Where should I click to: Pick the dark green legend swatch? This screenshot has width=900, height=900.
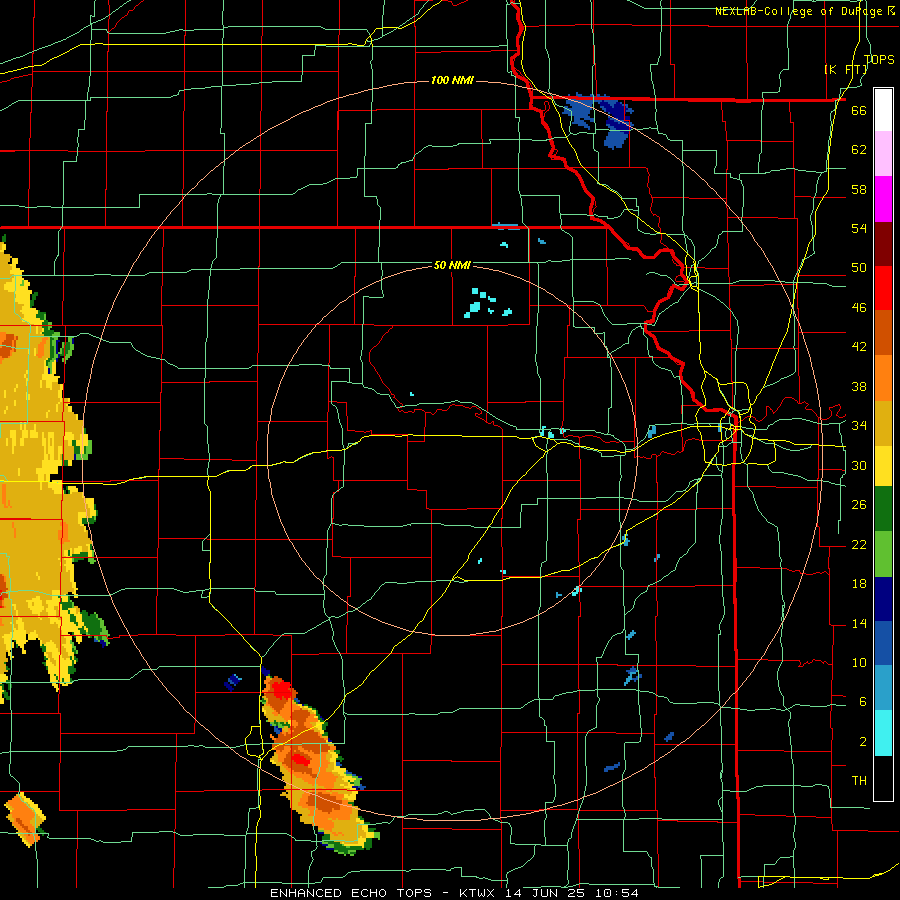click(883, 509)
